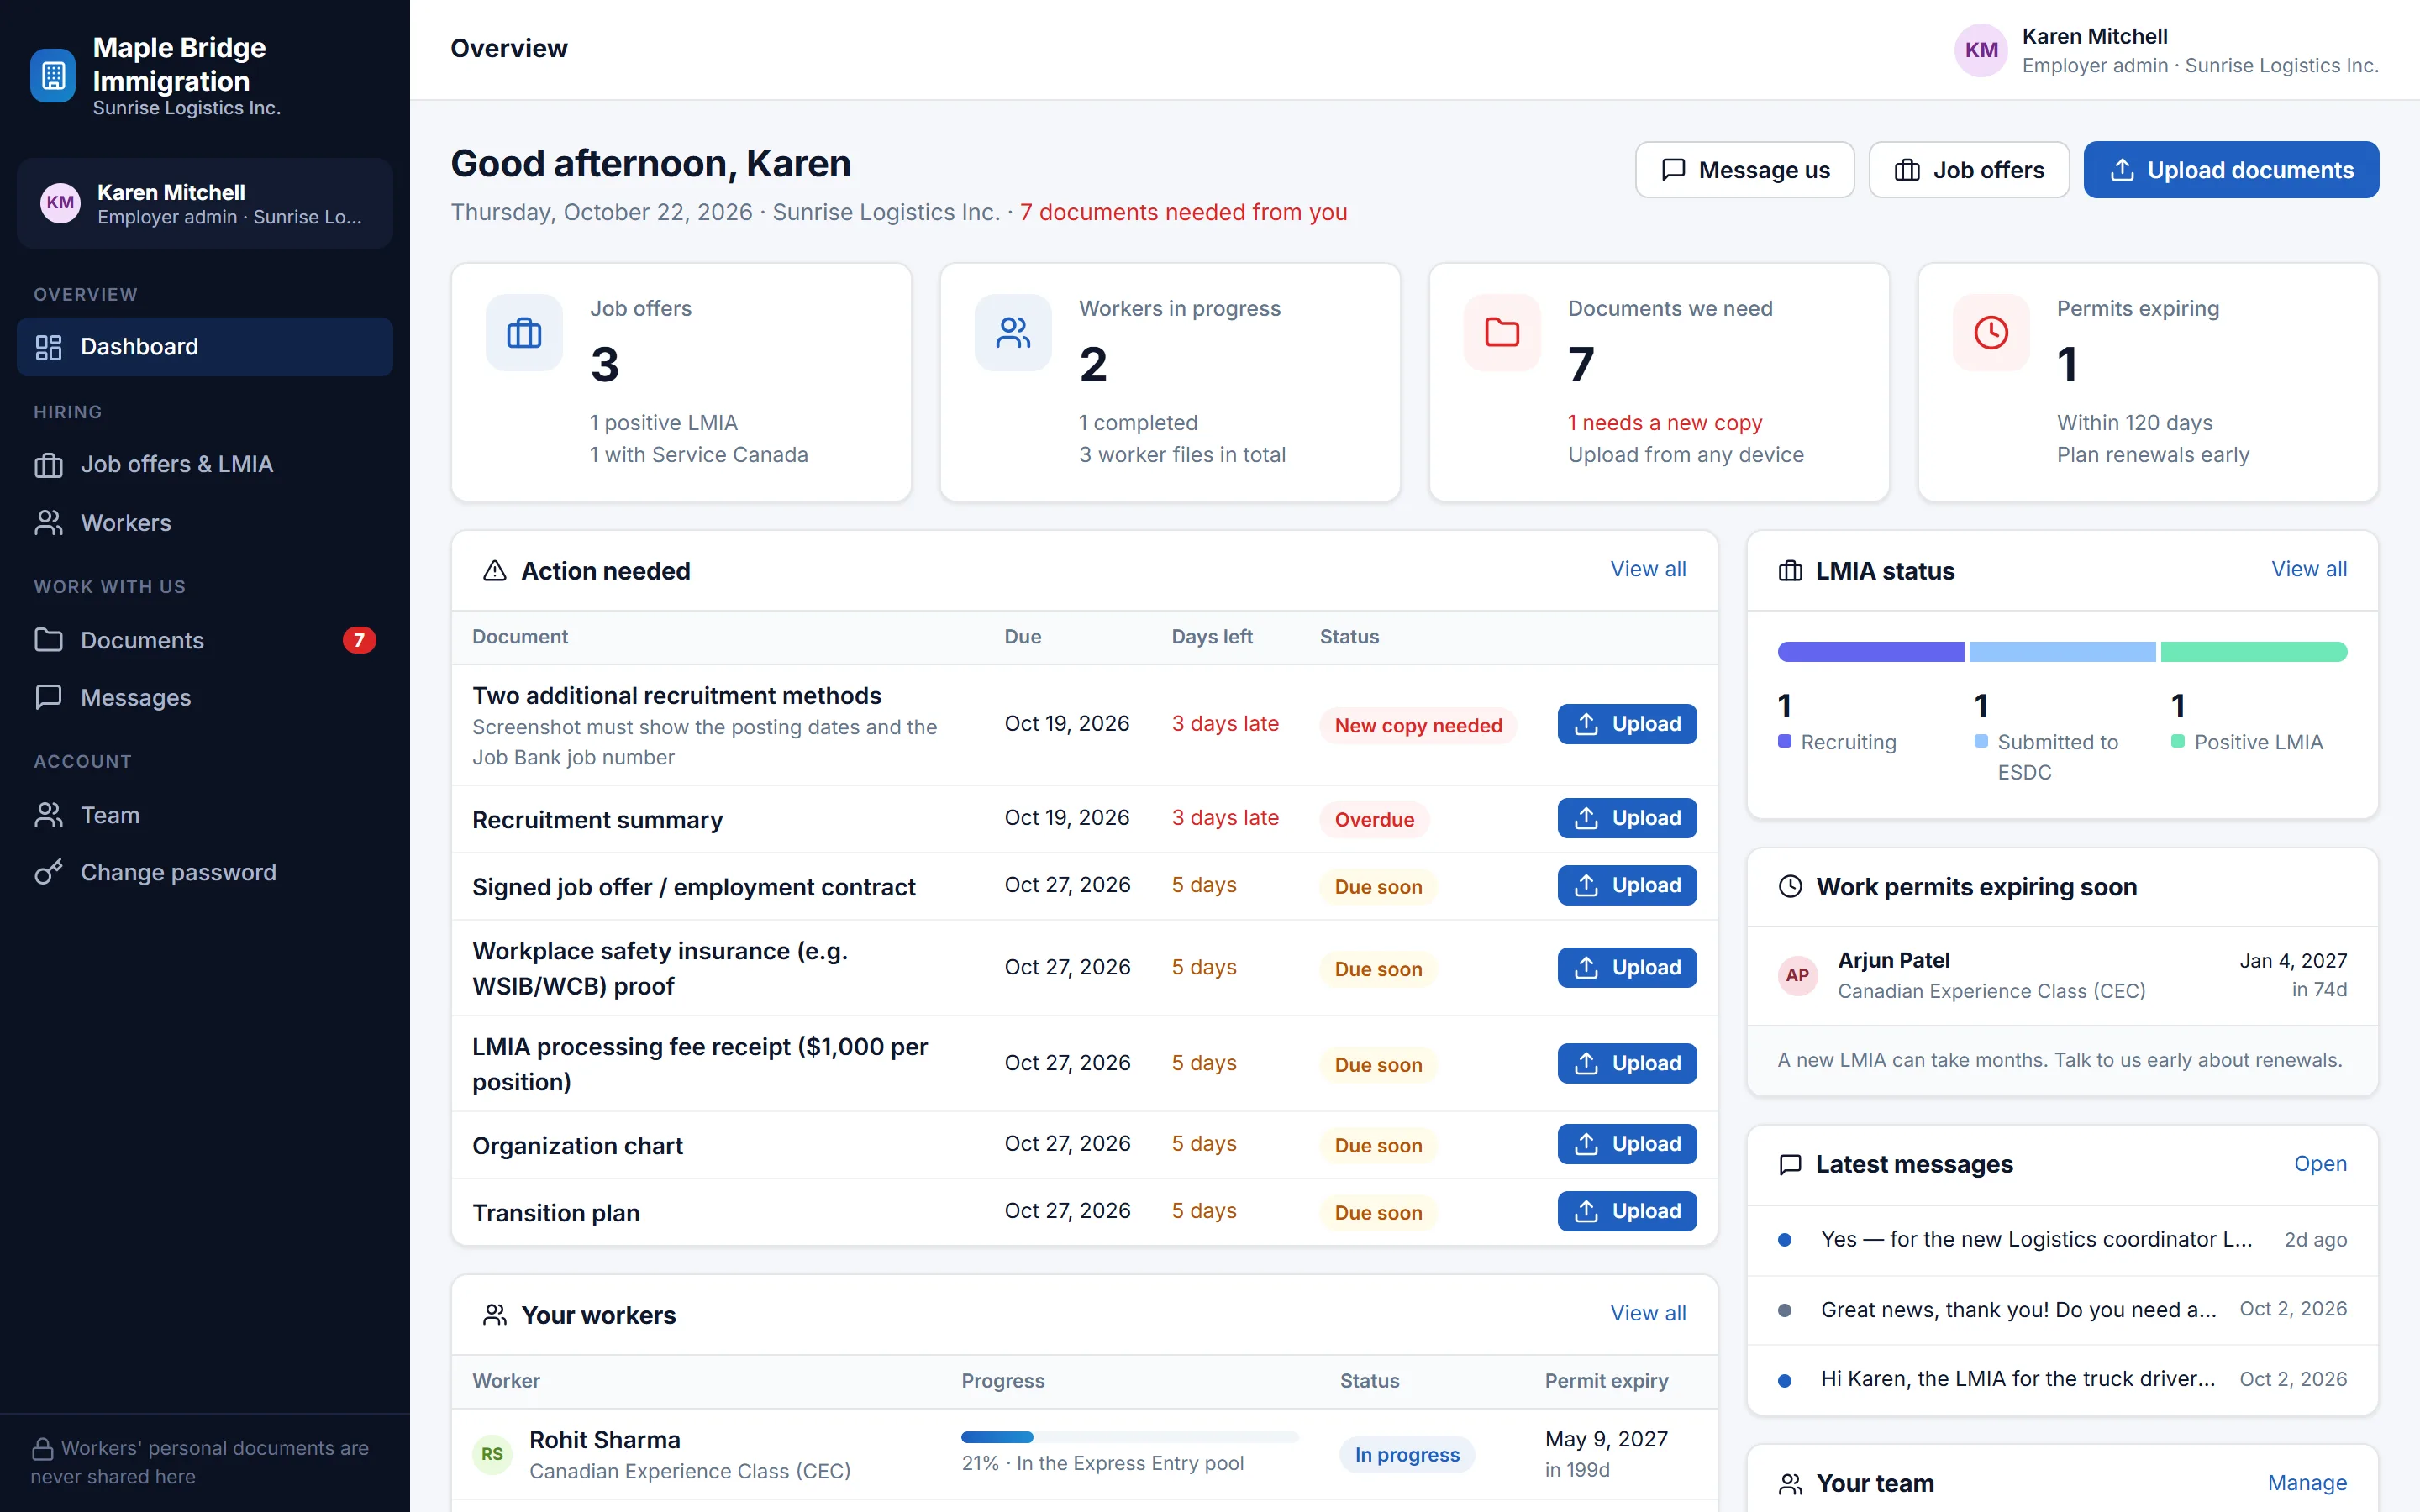This screenshot has height=1512, width=2420.
Task: Click the folder icon on Documents we need card
Action: pos(1502,333)
